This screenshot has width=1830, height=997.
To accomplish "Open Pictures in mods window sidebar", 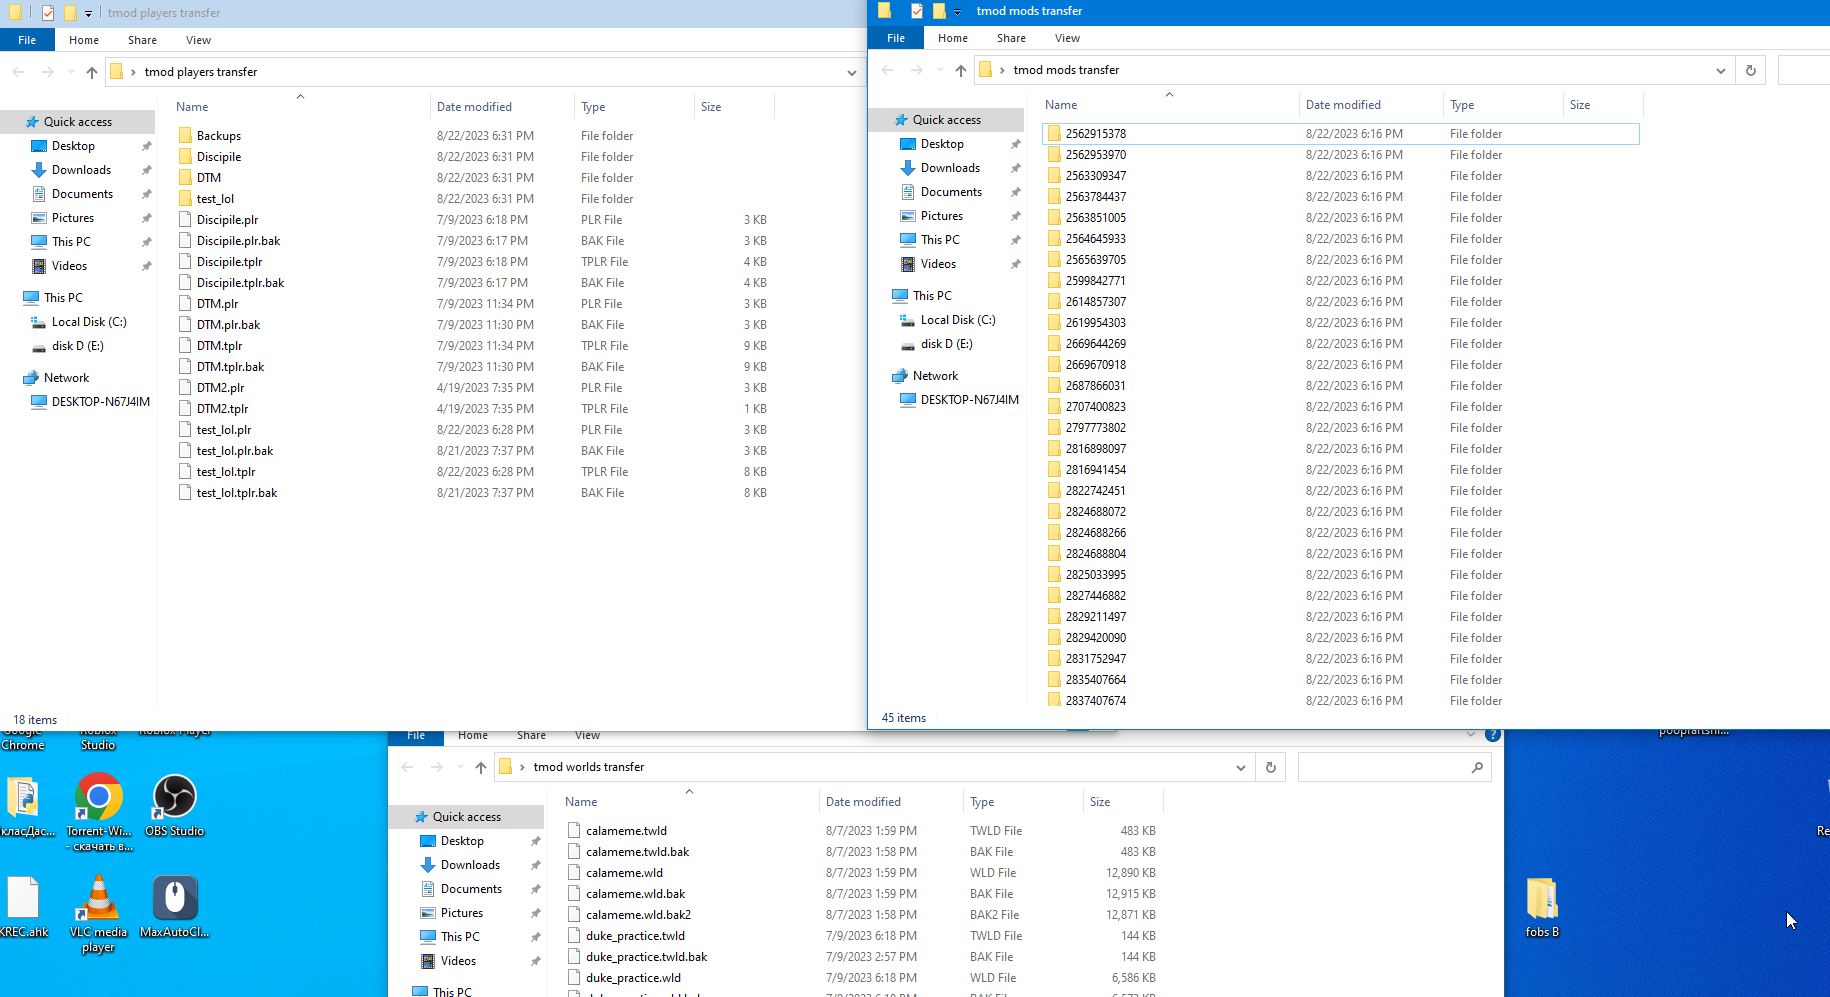I will click(941, 216).
